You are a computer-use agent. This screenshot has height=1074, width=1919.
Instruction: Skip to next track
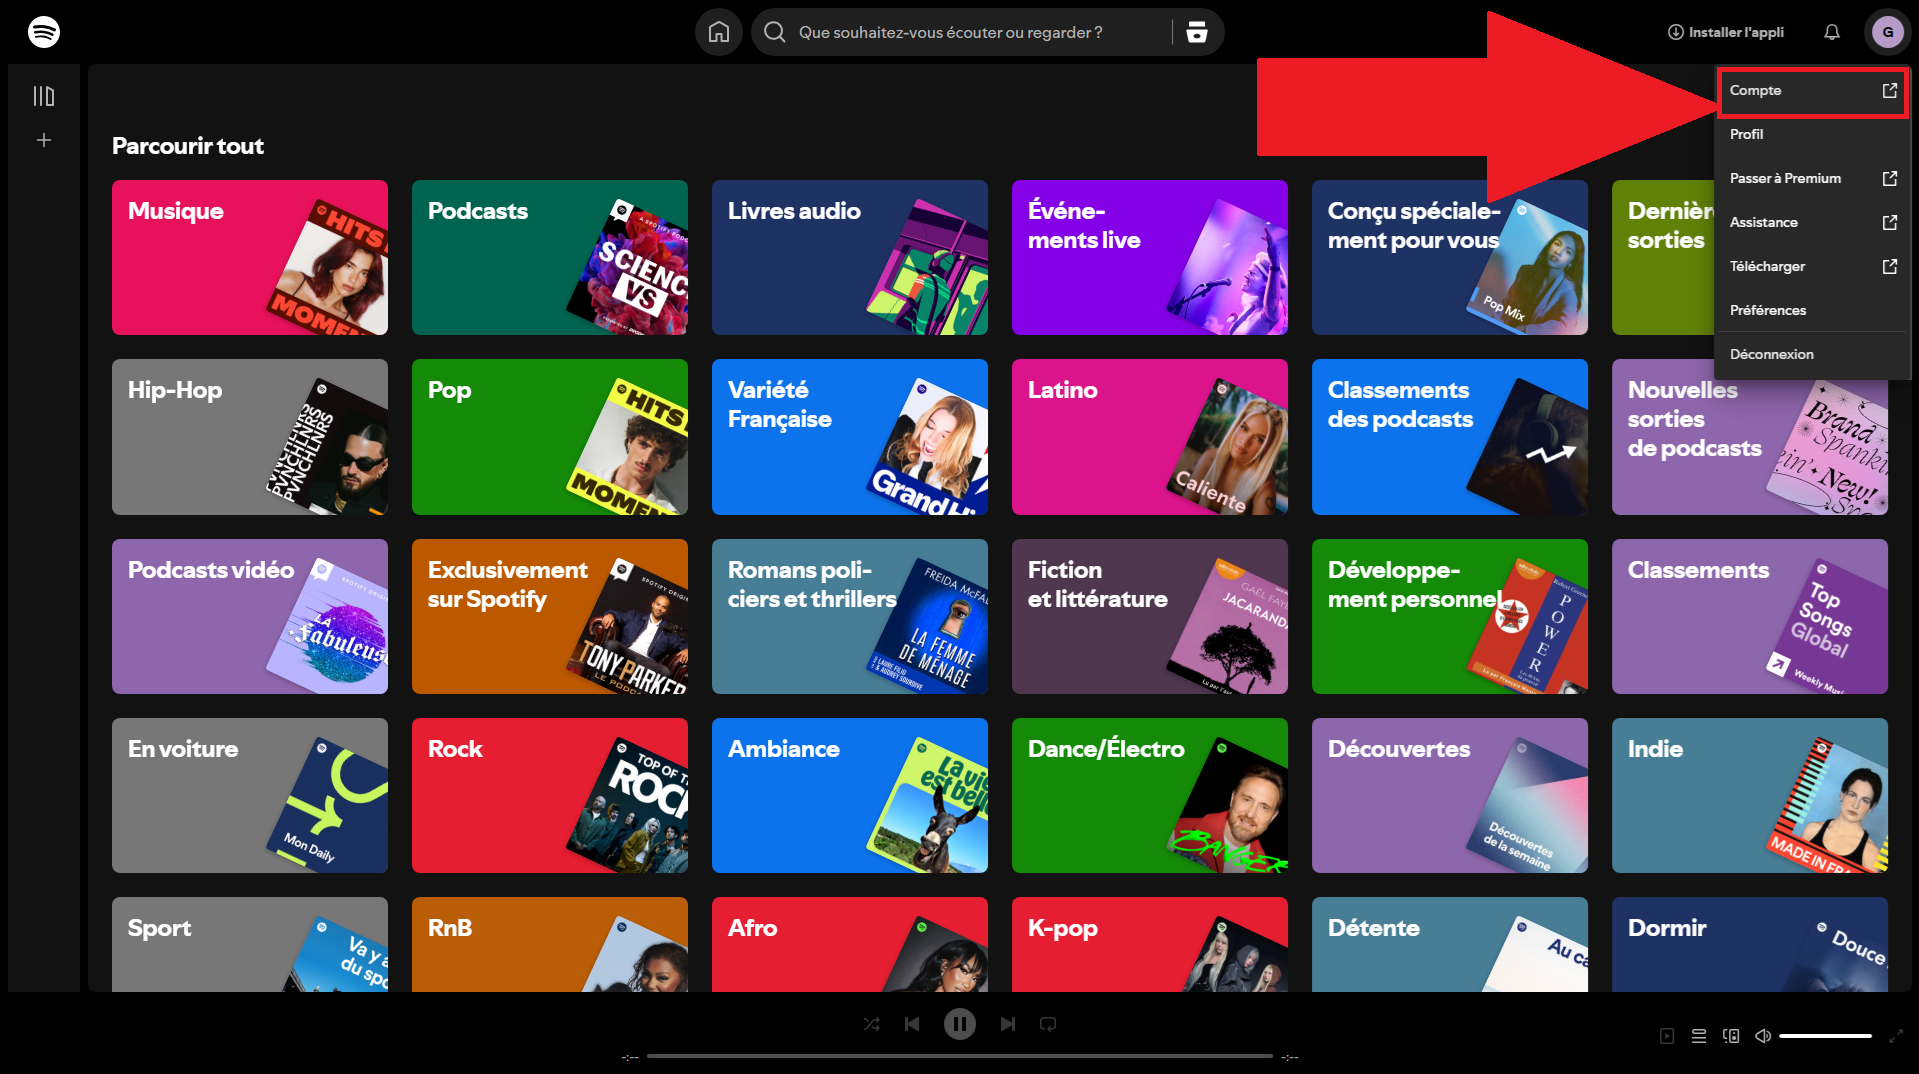1007,1024
